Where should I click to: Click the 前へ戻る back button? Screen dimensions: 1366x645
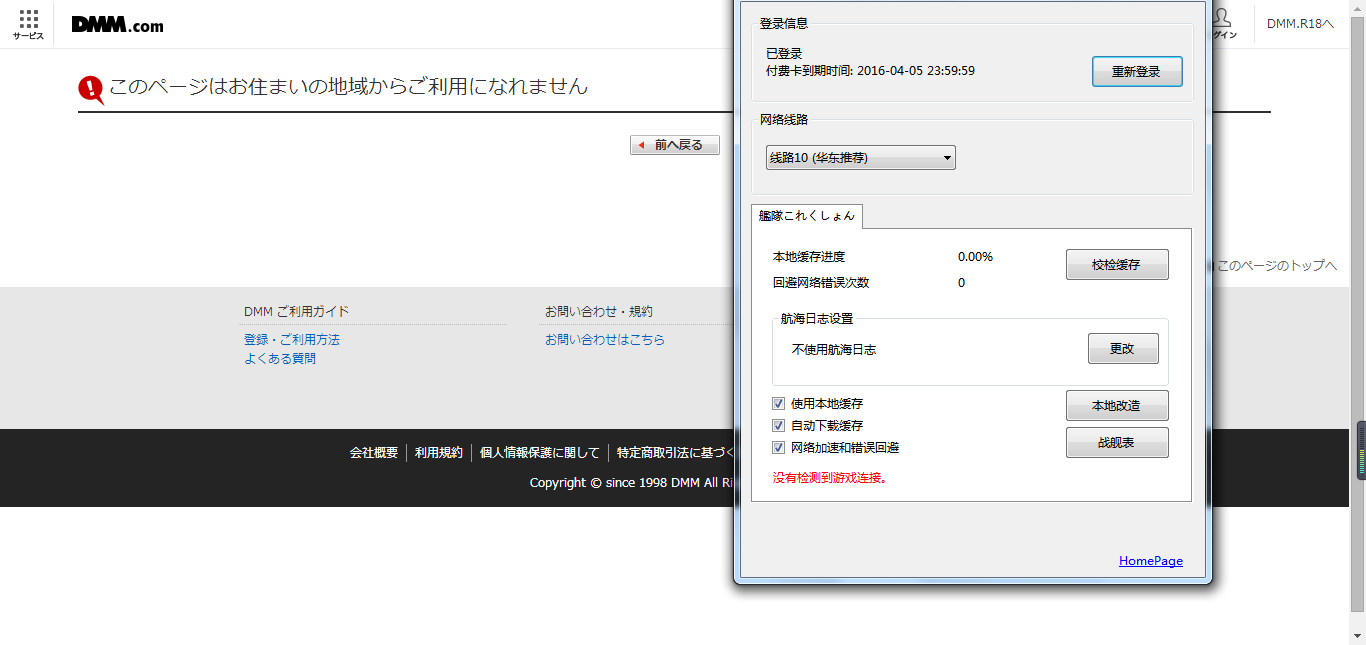675,146
